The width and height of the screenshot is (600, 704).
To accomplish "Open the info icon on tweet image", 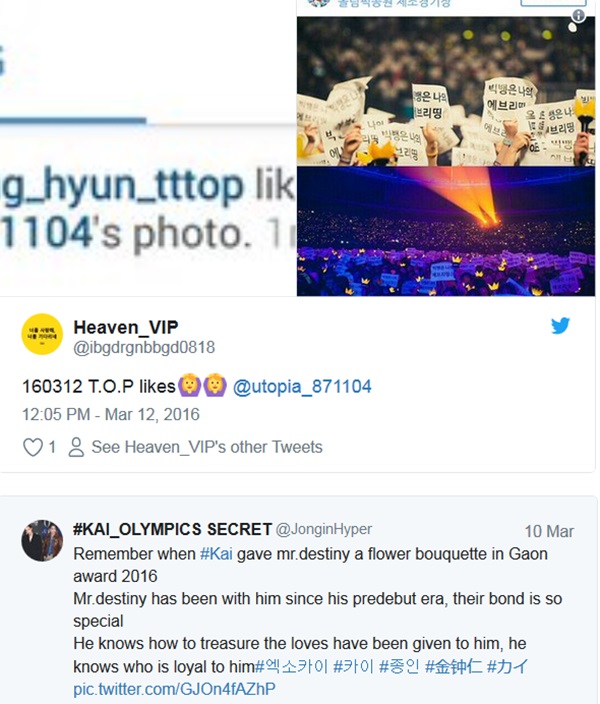I will 578,16.
